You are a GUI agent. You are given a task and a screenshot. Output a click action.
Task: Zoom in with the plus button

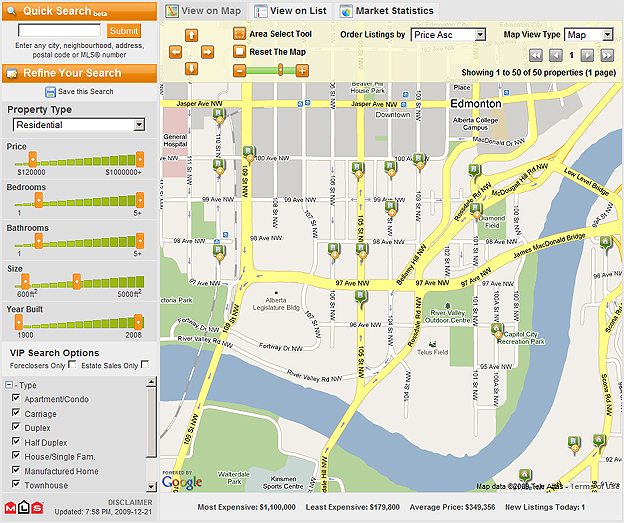point(302,71)
